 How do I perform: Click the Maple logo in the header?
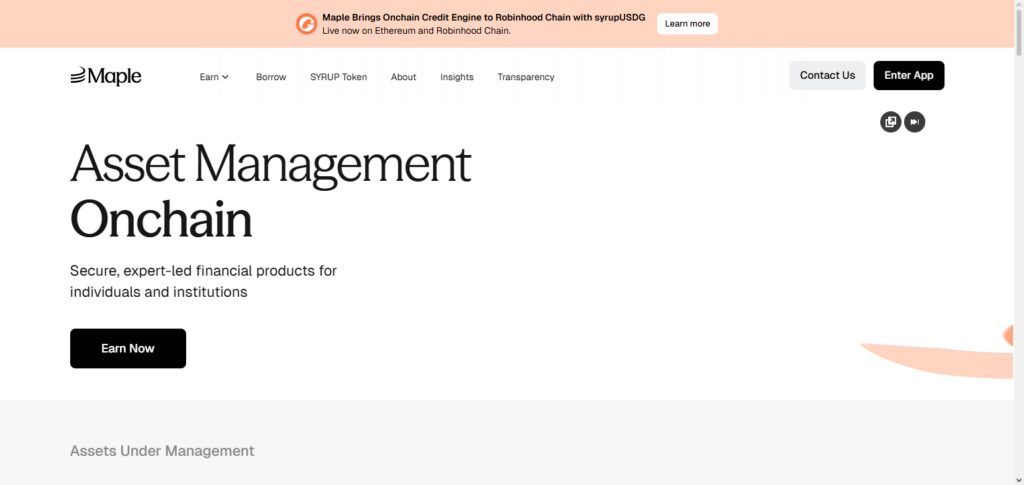click(x=106, y=76)
